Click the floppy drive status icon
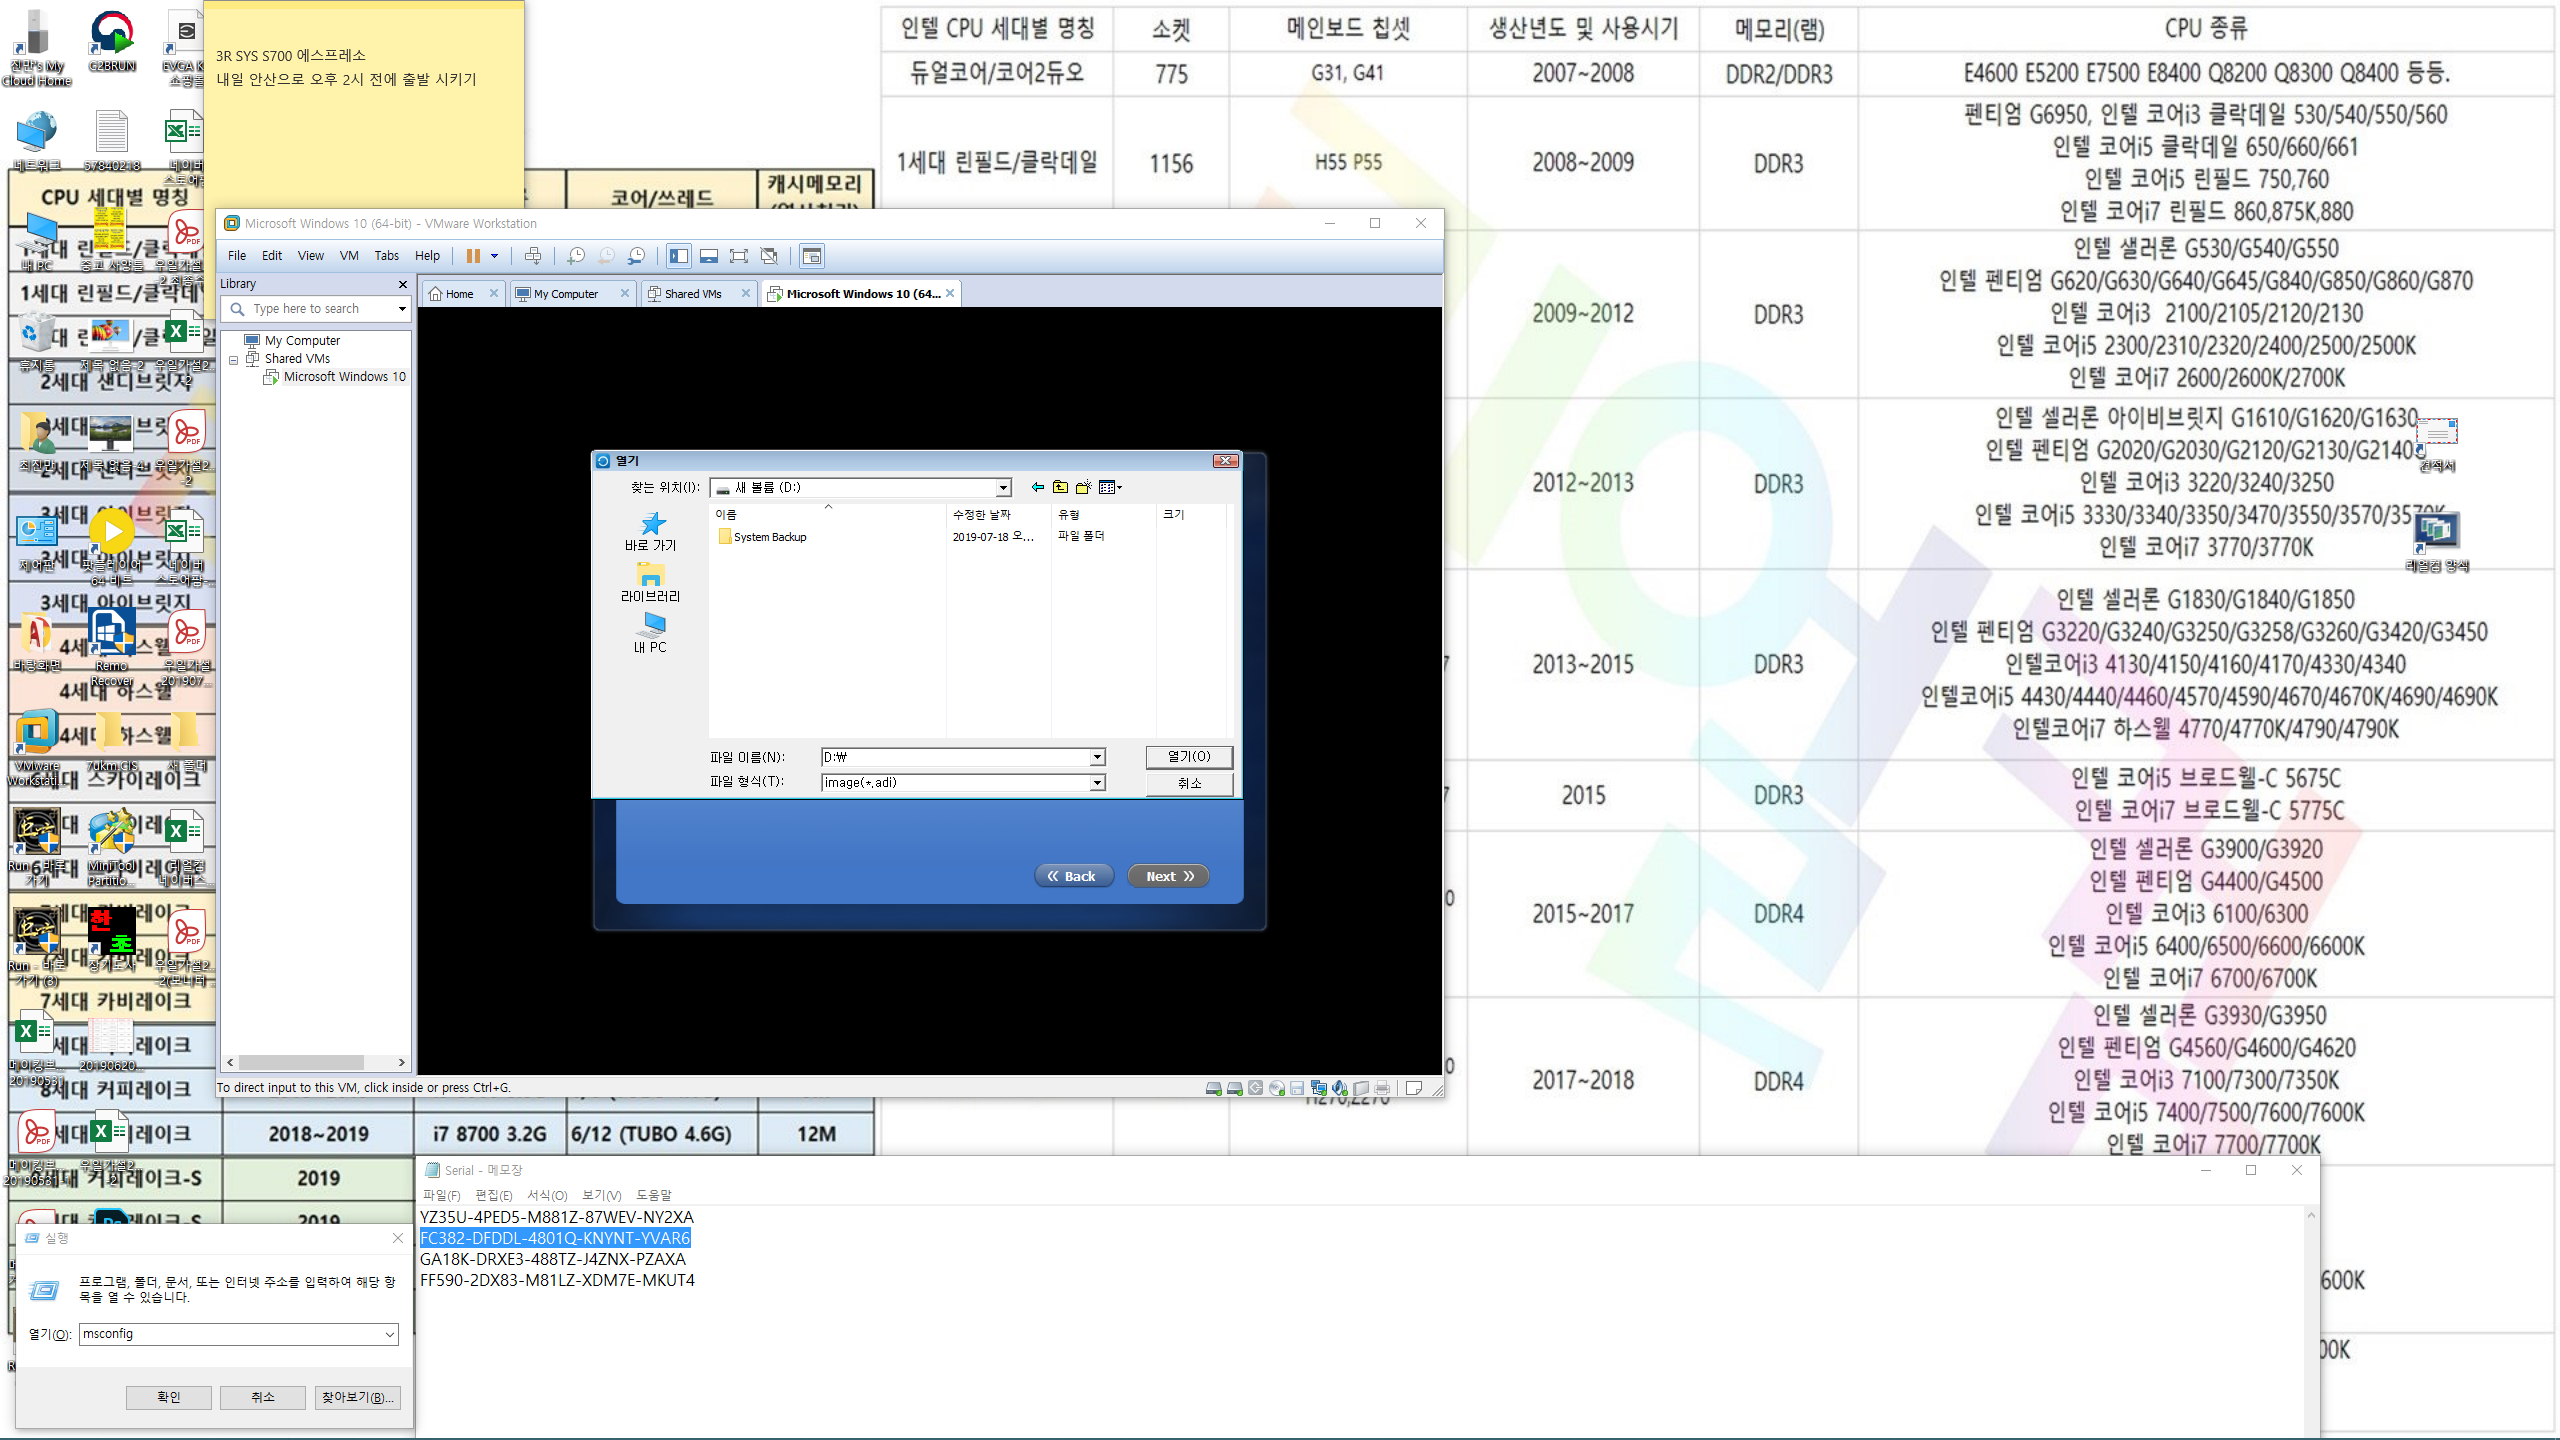2560x1440 pixels. 1297,1088
